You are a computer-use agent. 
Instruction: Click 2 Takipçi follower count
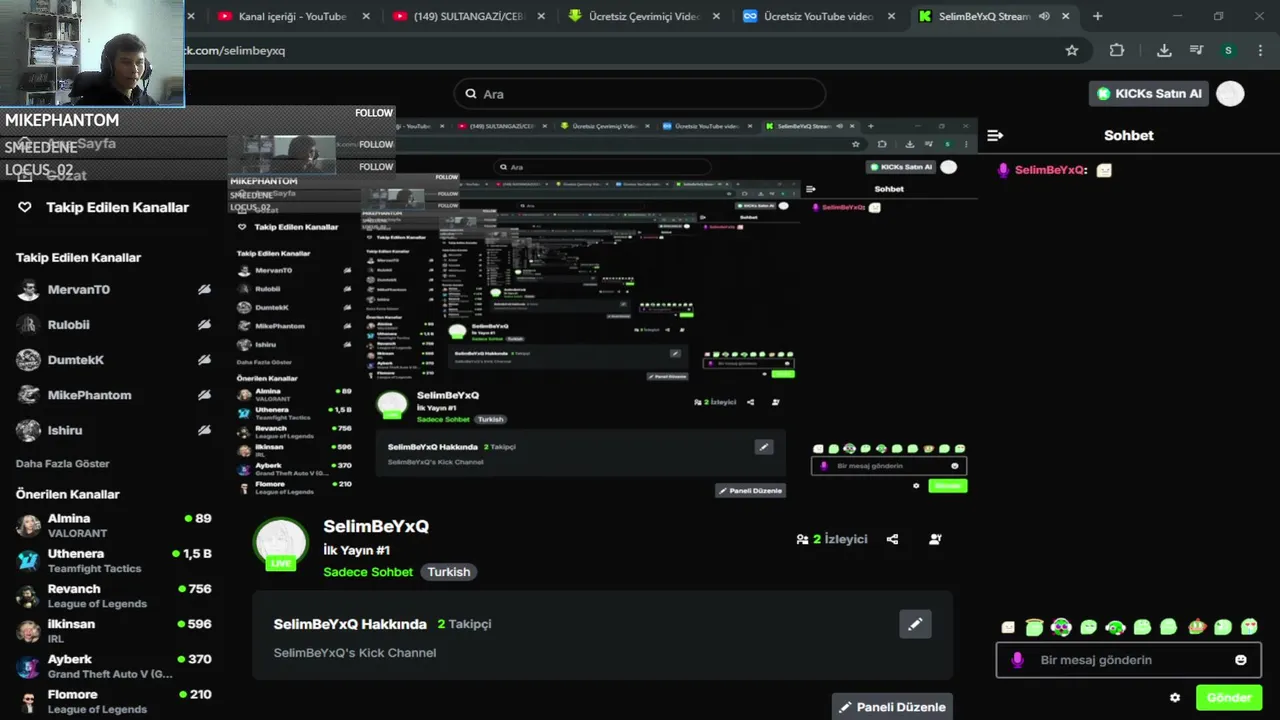coord(464,624)
